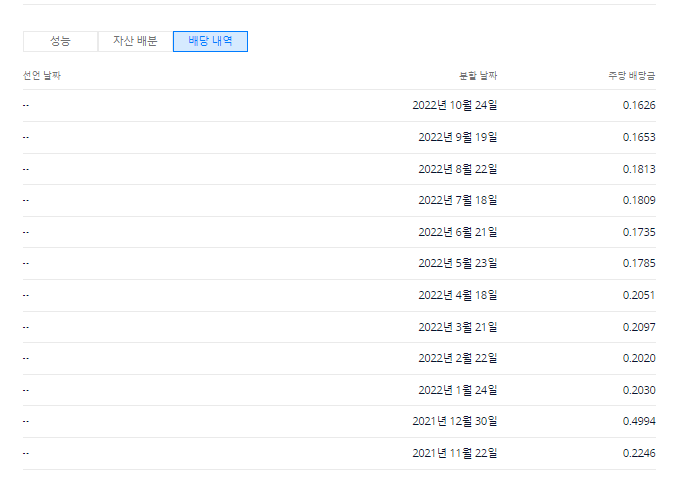Screen dimensions: 689x477
Task: Select the date 2021년 12월 30일
Action: tap(455, 421)
